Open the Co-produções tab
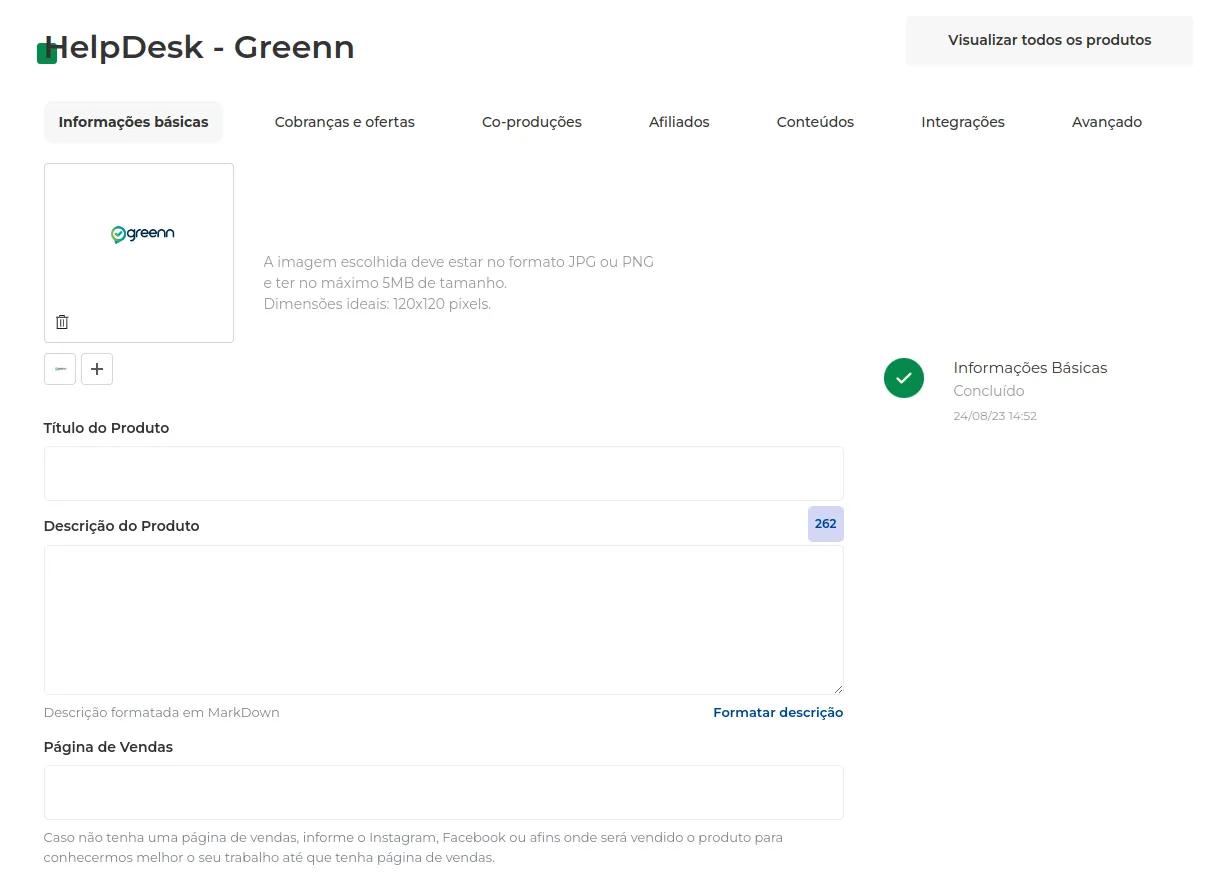Screen dimensions: 1221x878 click(532, 122)
